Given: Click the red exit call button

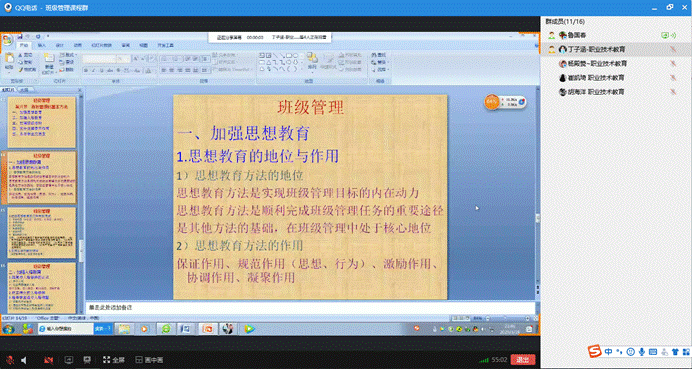Looking at the screenshot, I should coord(523,360).
